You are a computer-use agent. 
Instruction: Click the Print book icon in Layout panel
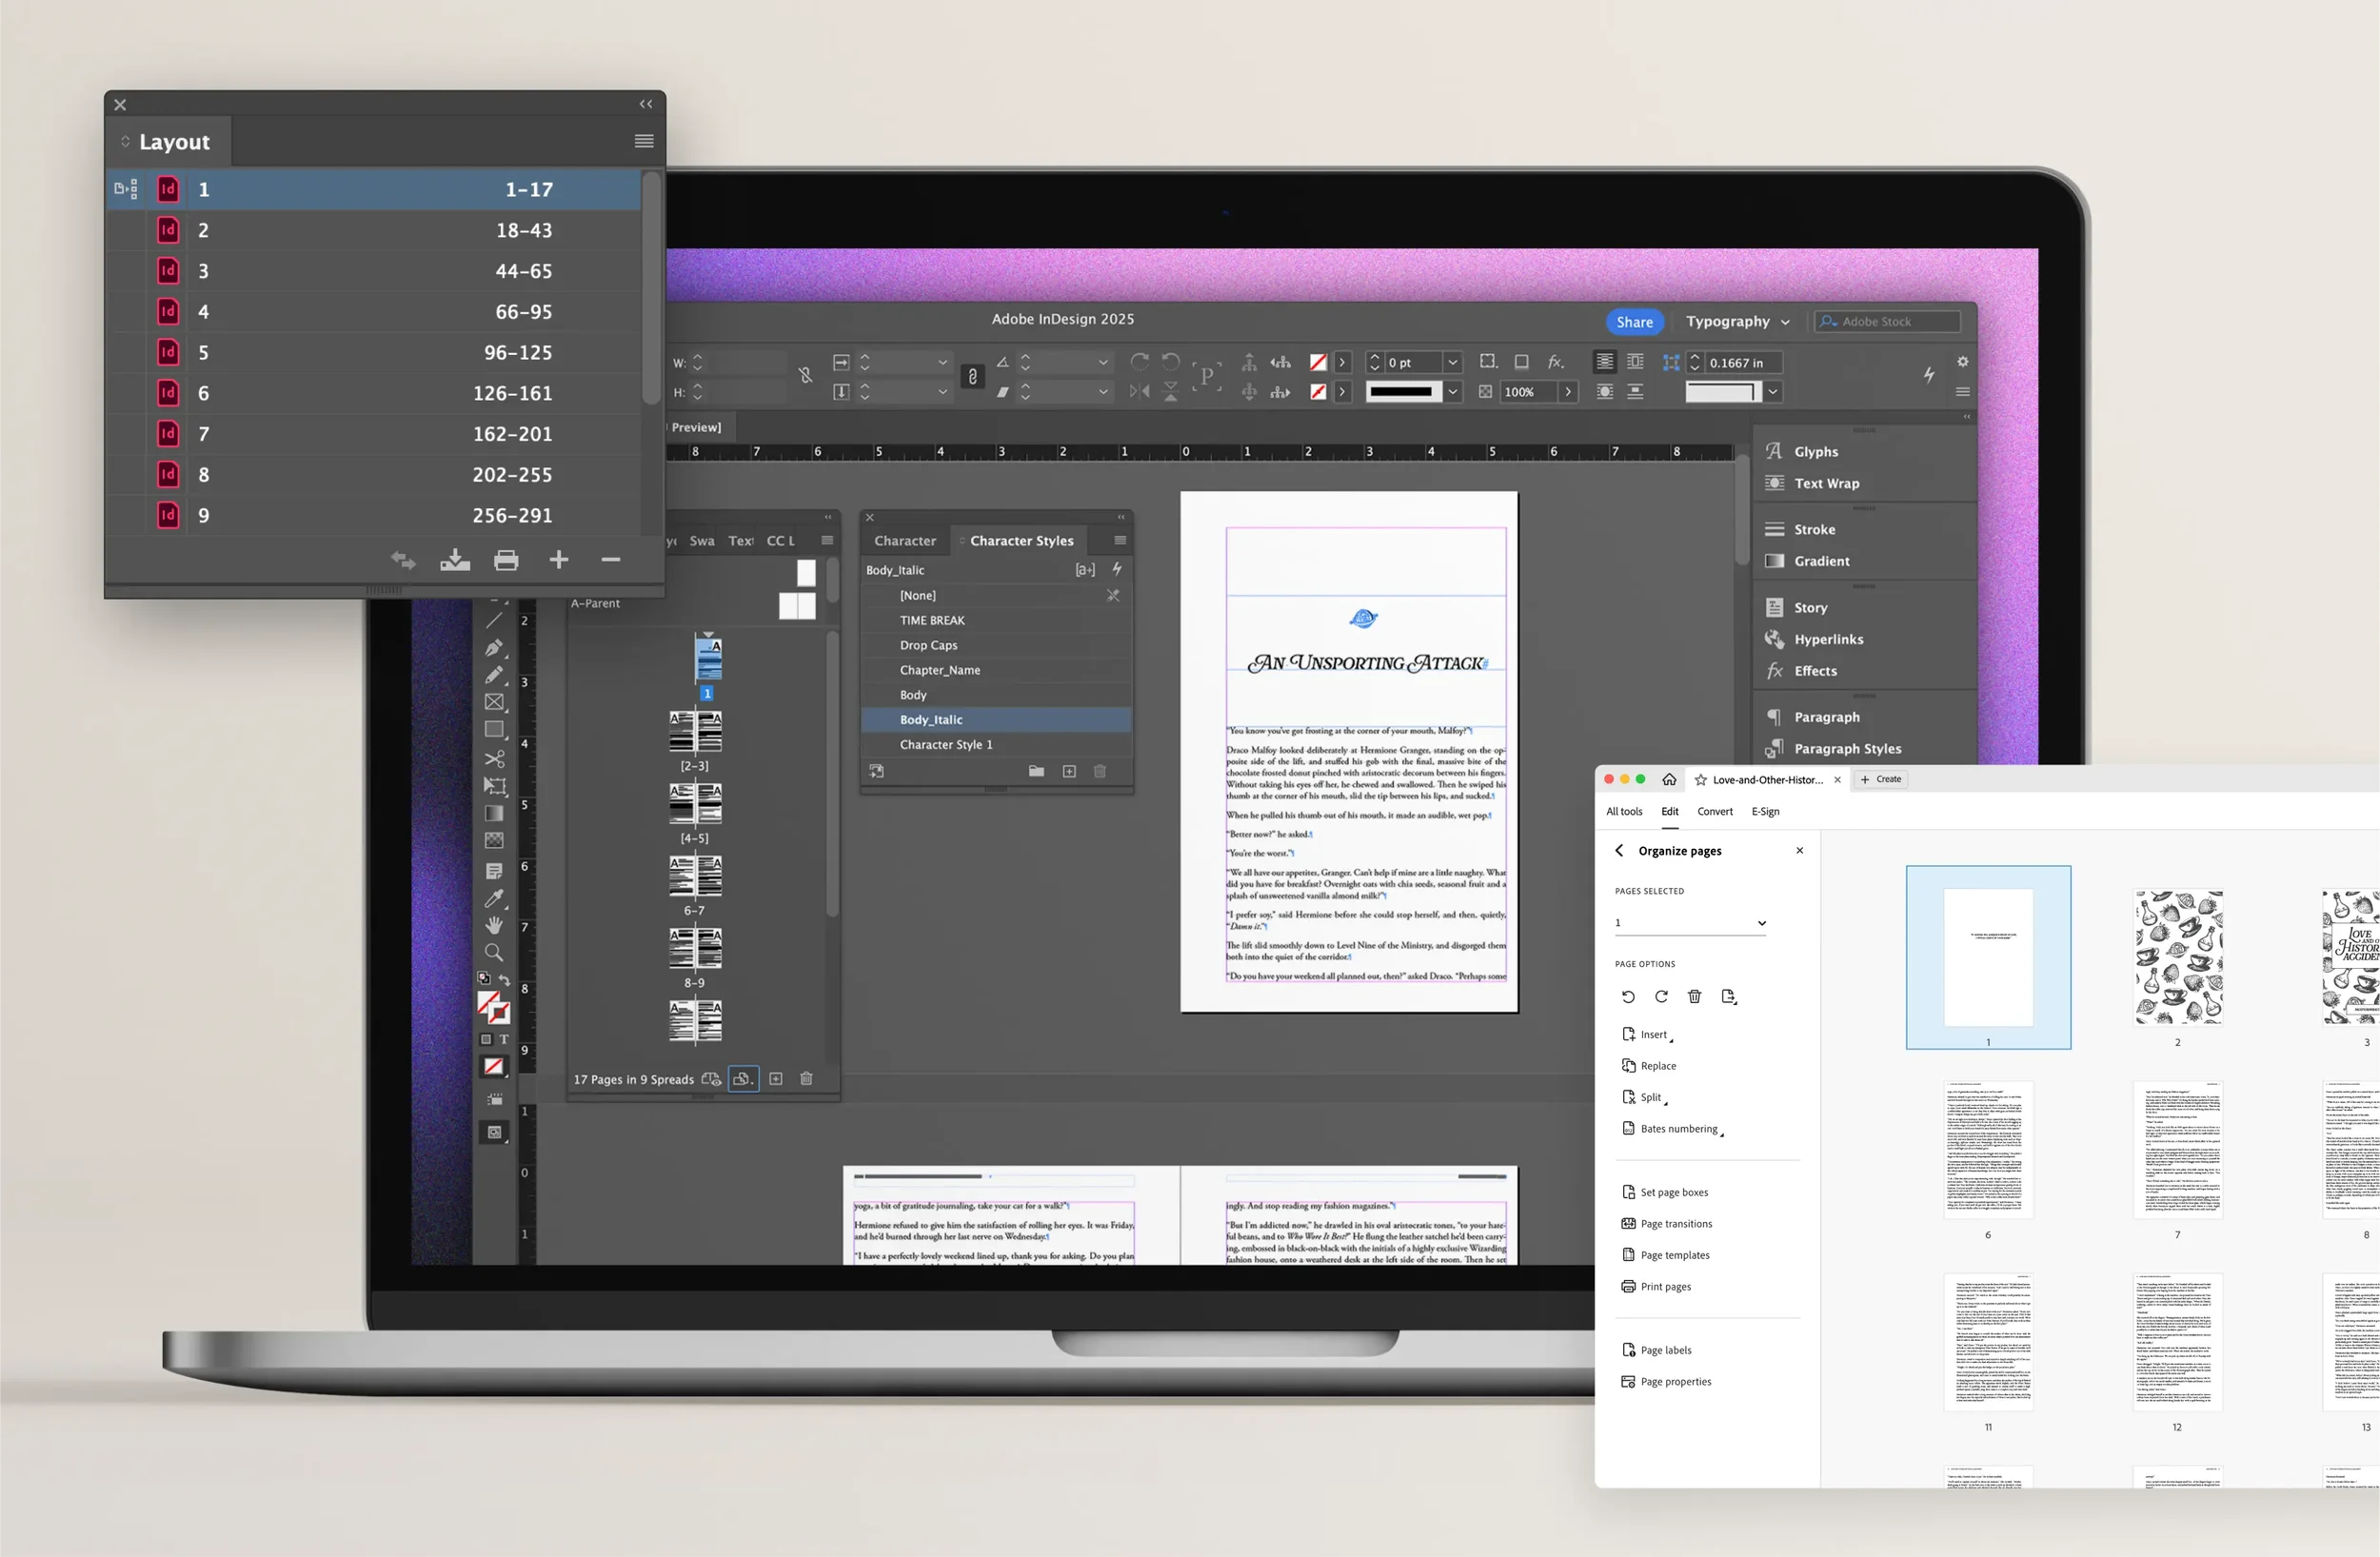tap(506, 560)
